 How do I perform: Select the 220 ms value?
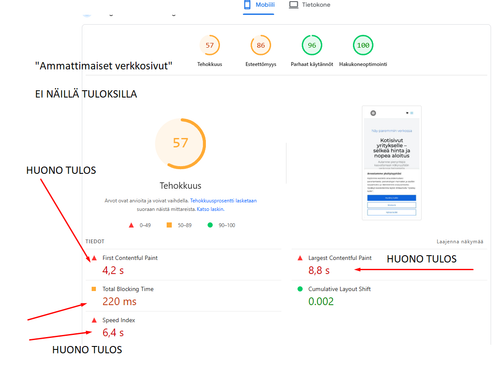pyautogui.click(x=119, y=301)
